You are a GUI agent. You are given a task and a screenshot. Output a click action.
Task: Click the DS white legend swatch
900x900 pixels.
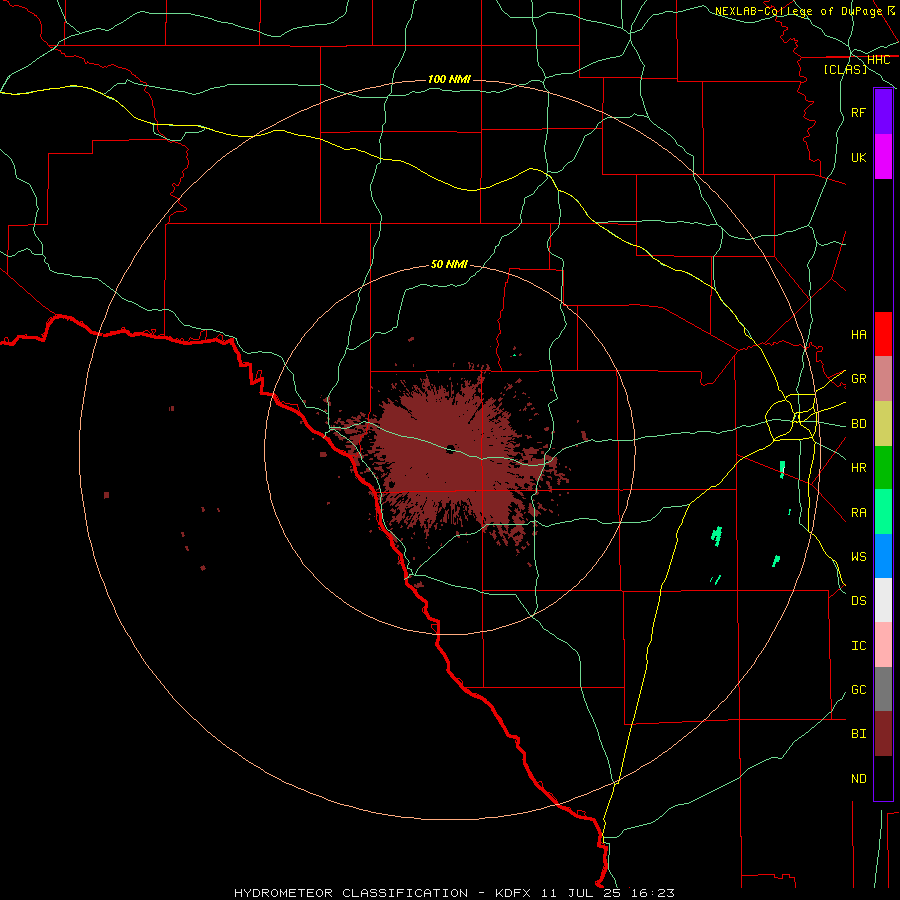pyautogui.click(x=883, y=600)
